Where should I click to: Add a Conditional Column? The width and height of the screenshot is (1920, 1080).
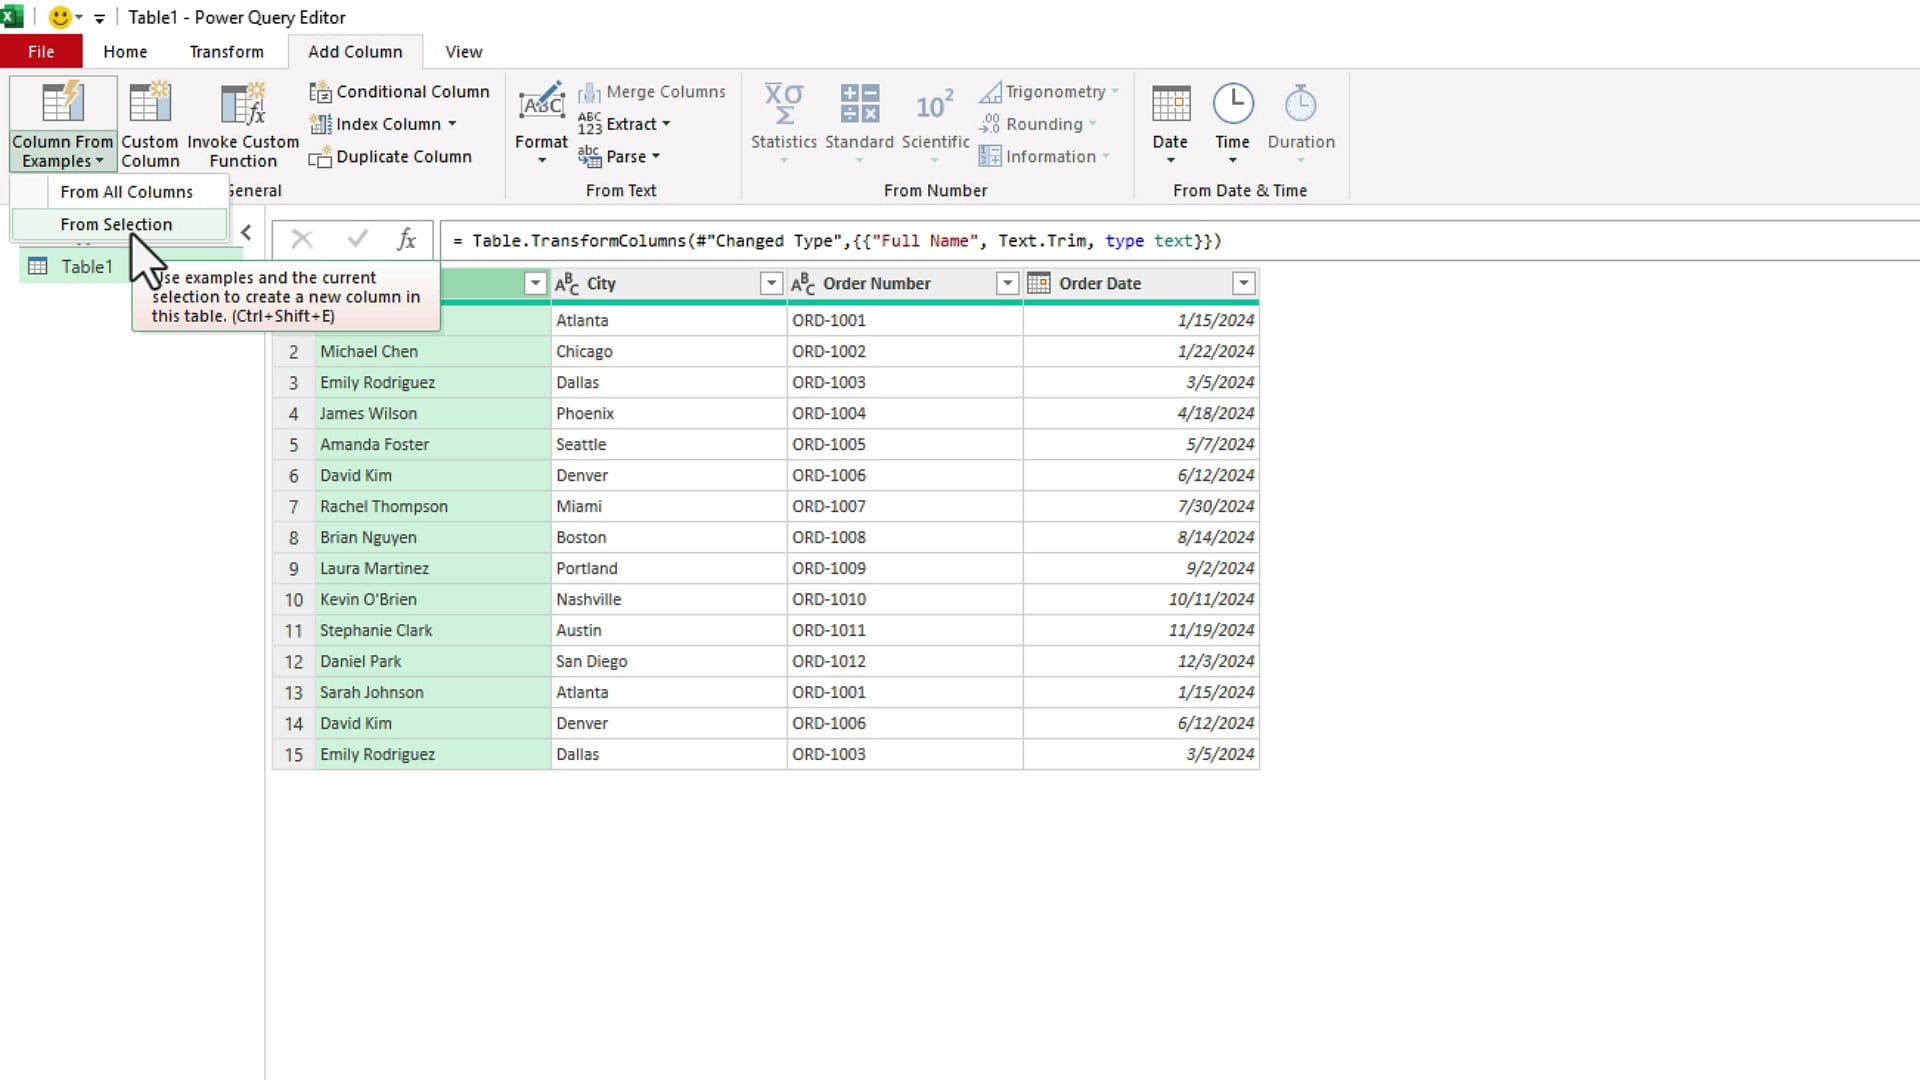tap(399, 92)
